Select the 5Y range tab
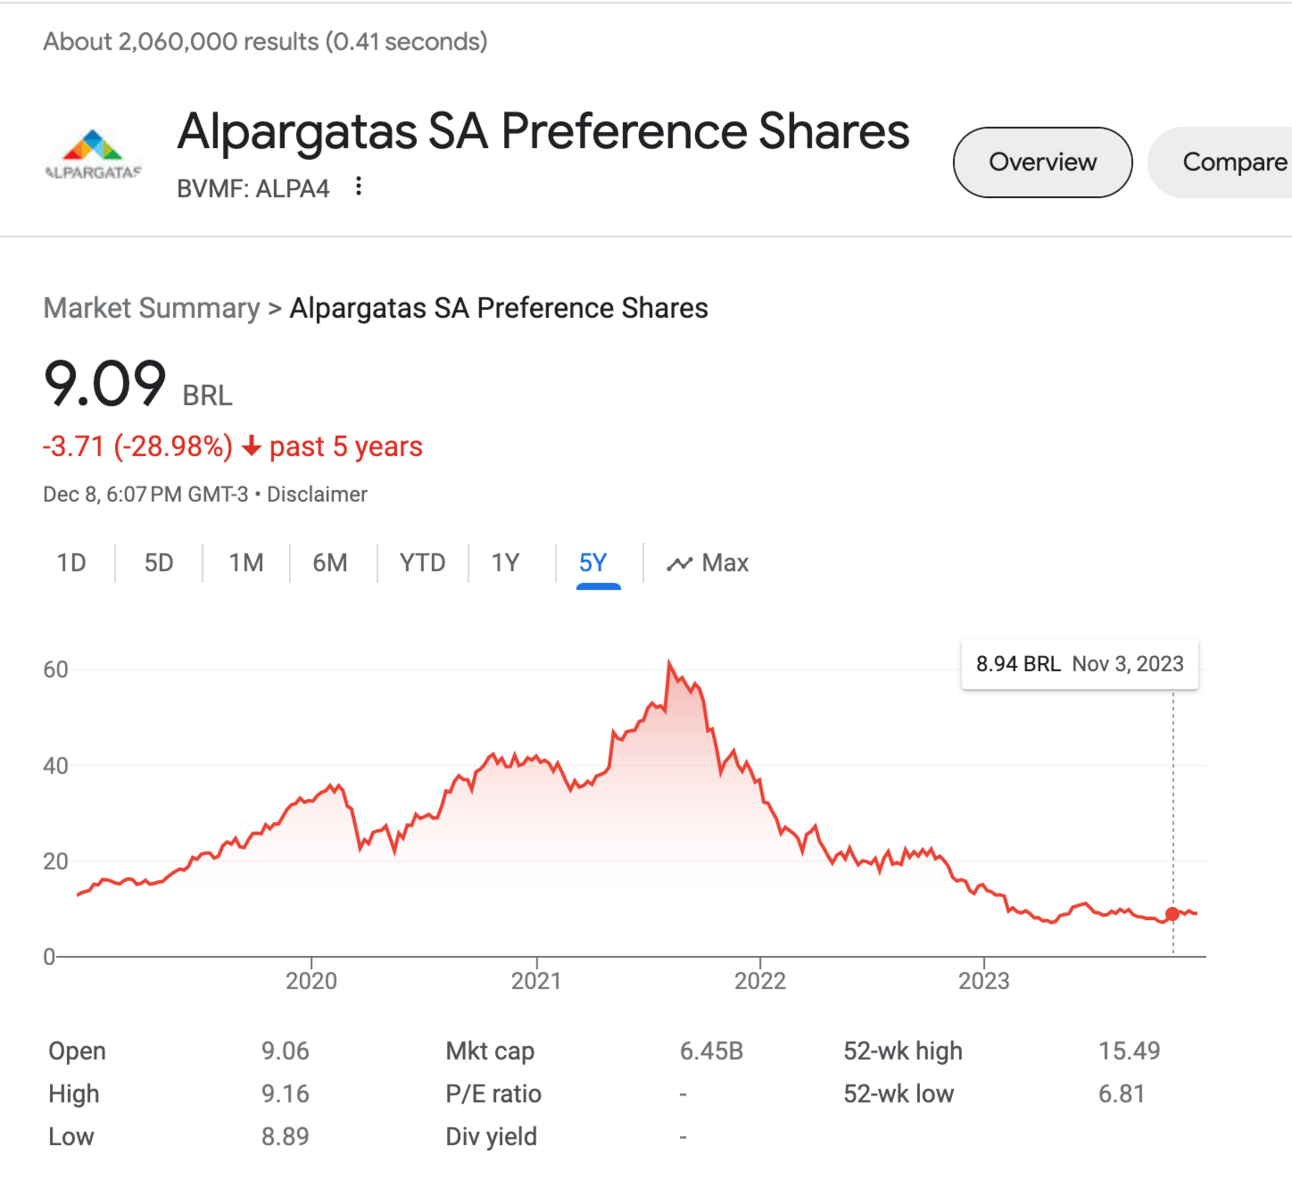The image size is (1292, 1180). 594,564
